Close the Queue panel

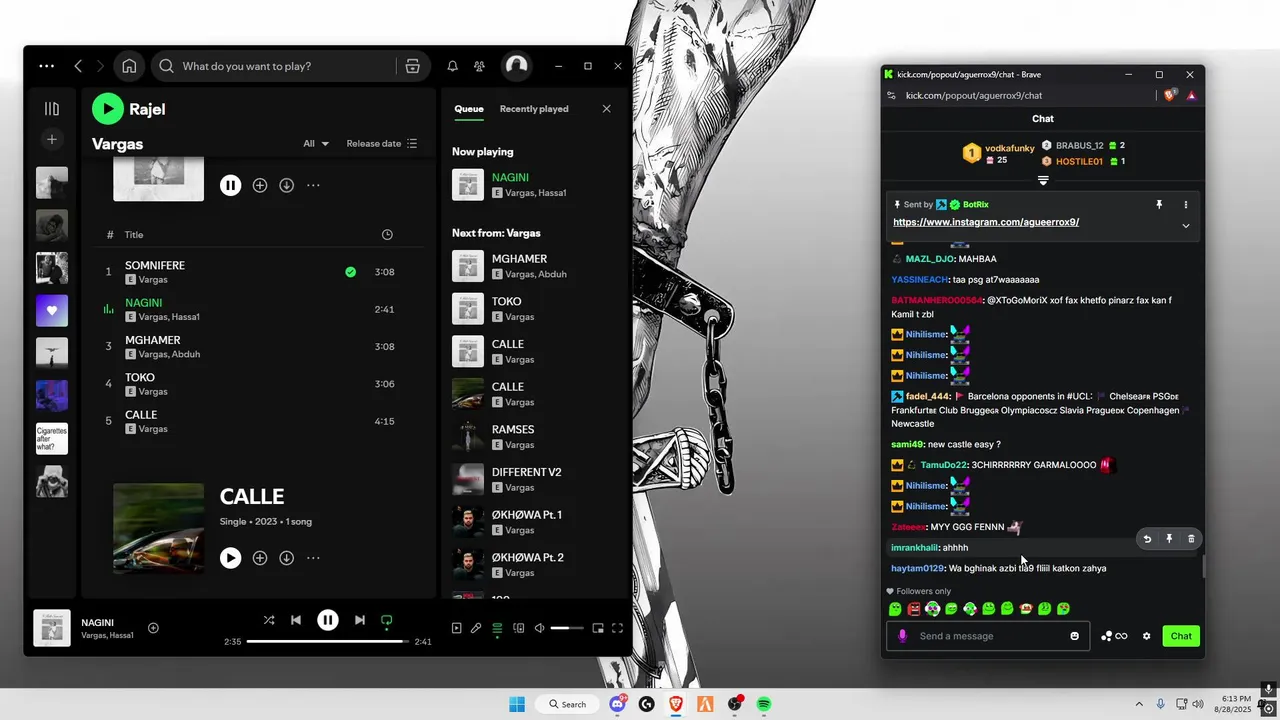tap(606, 109)
